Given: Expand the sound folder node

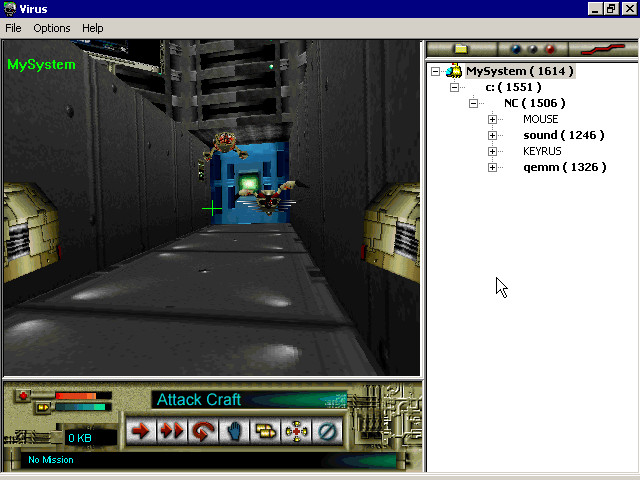Looking at the screenshot, I should pyautogui.click(x=492, y=136).
